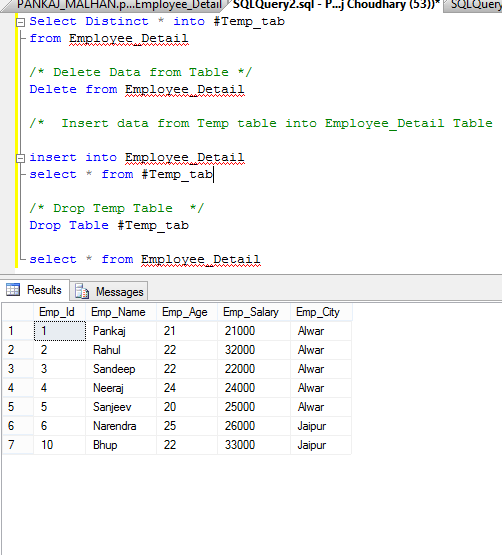The image size is (502, 555).
Task: Select the Emp_Id column header
Action: tap(59, 312)
